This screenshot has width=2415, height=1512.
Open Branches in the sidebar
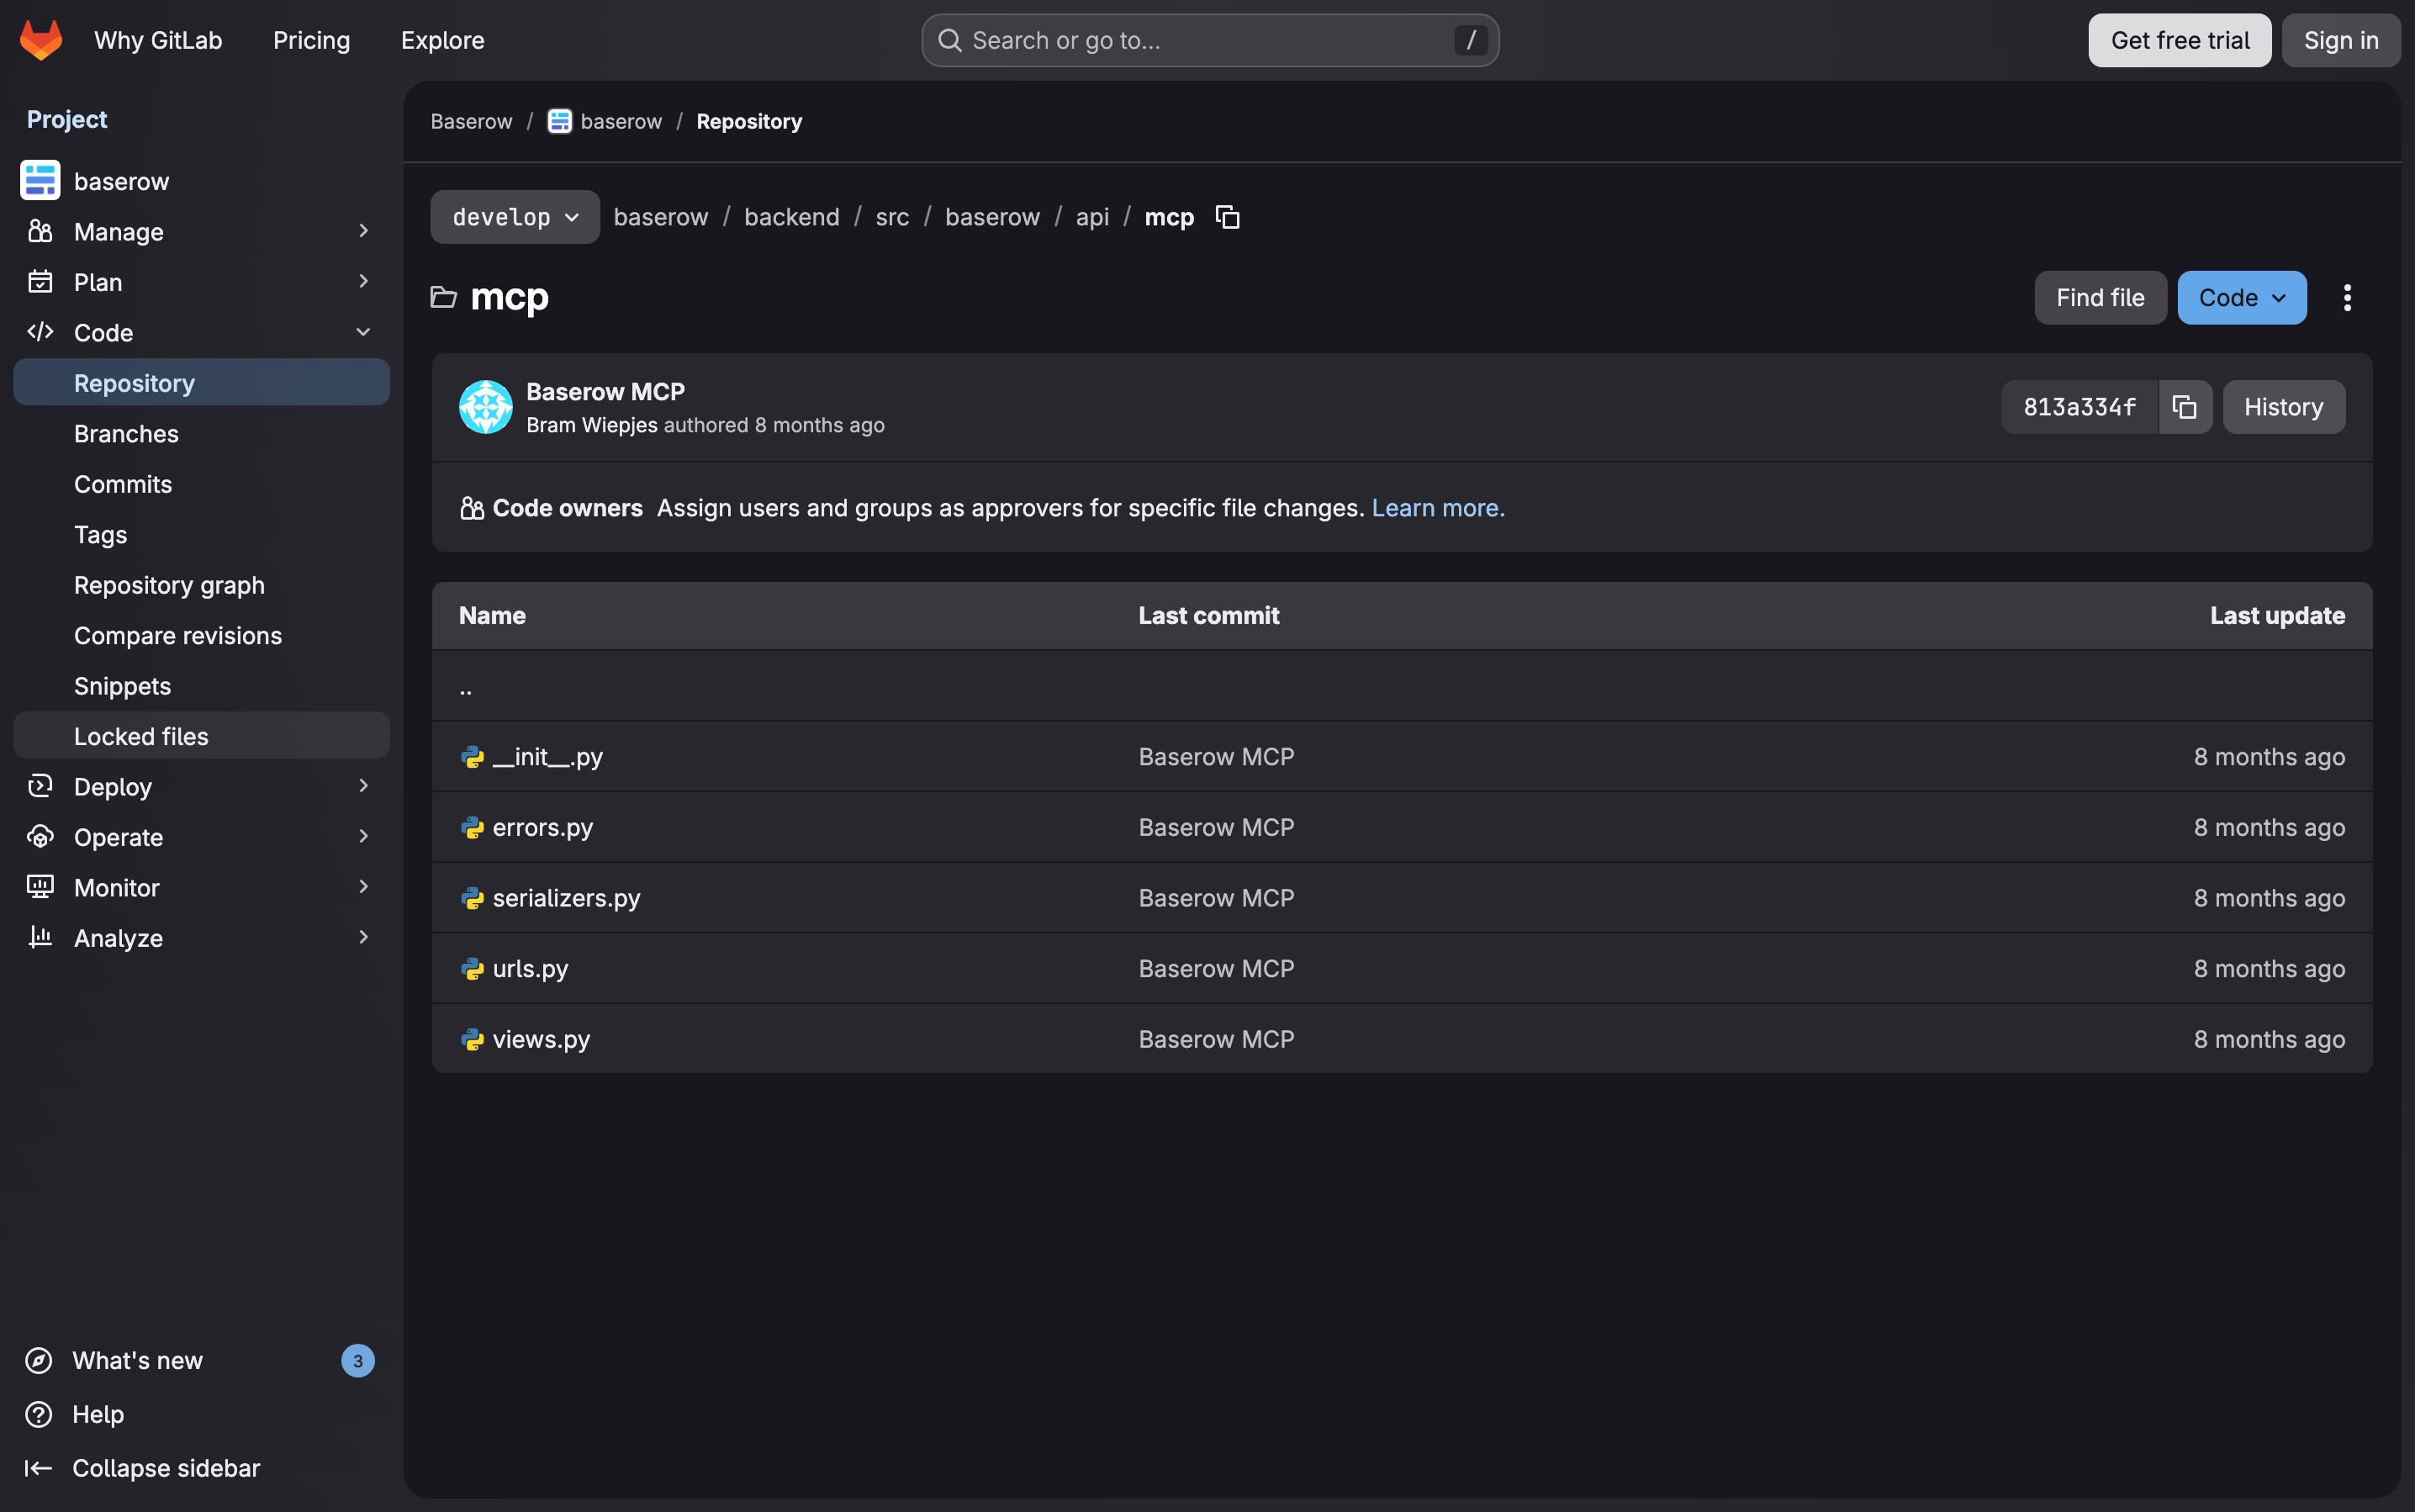pos(126,433)
